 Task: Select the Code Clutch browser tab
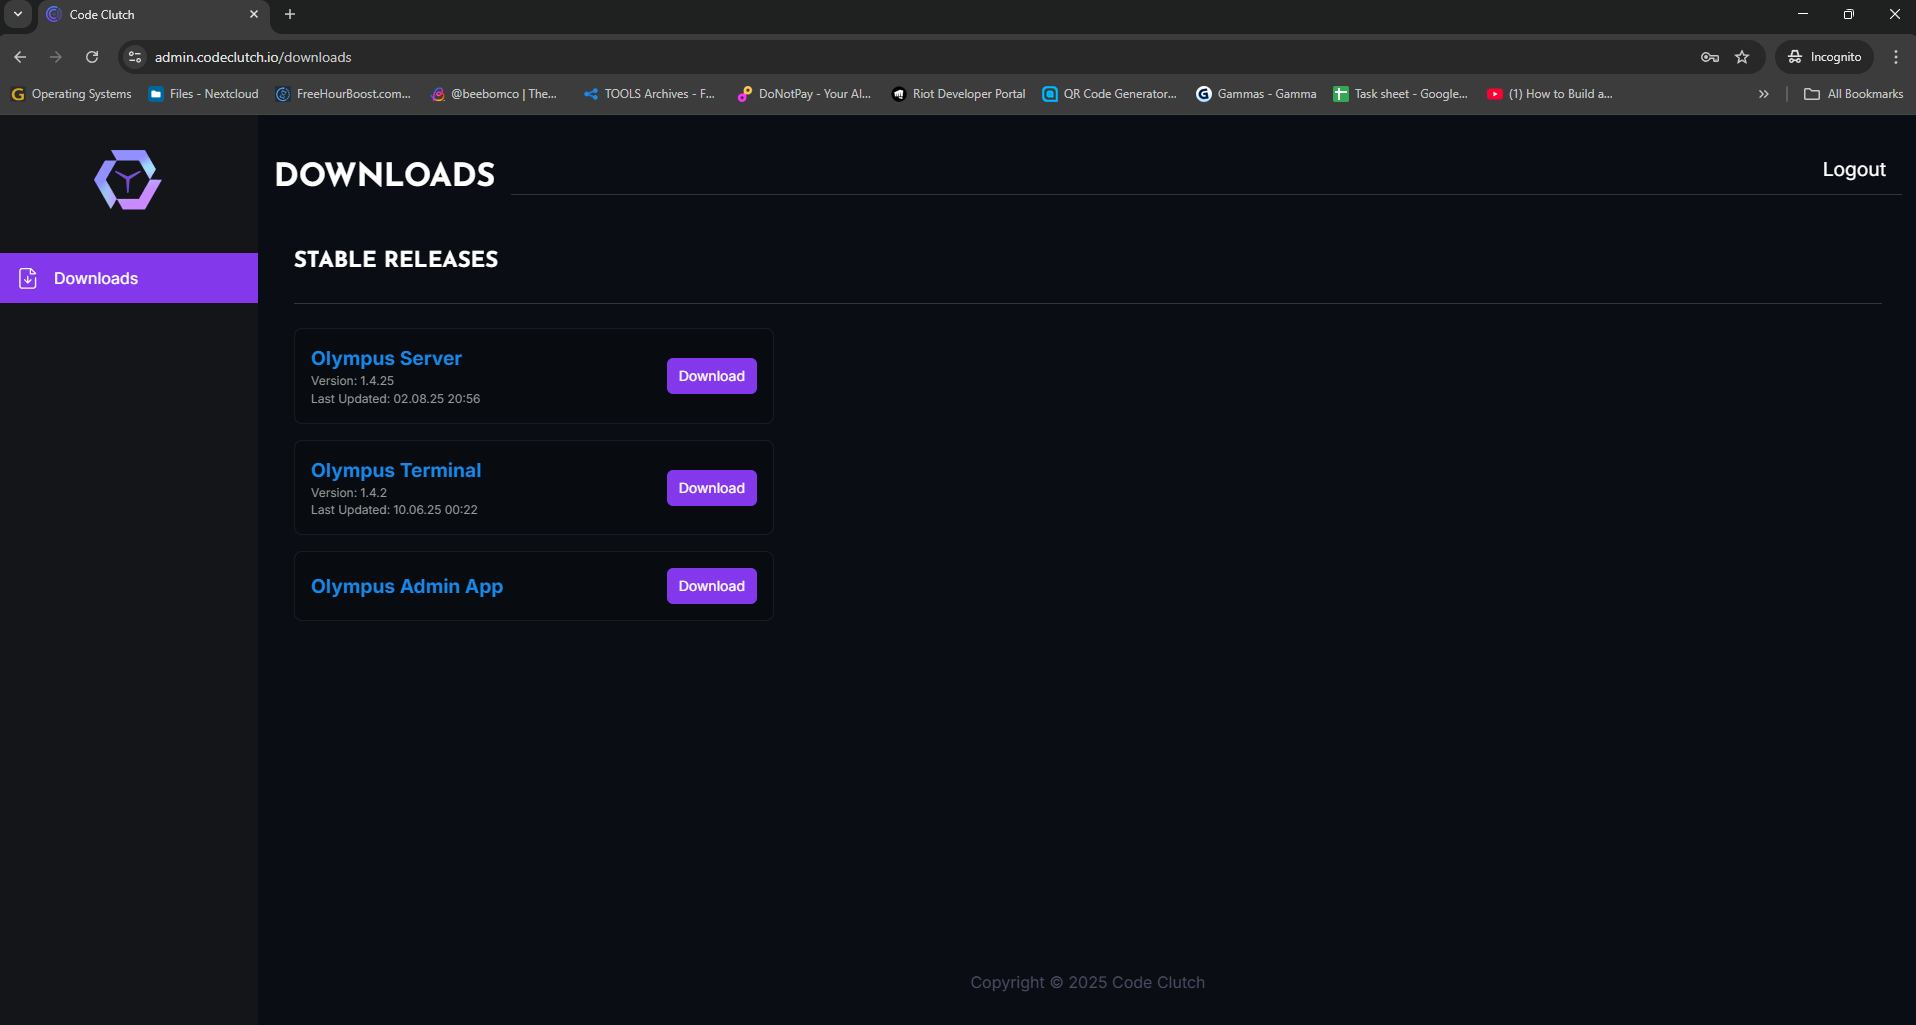tap(140, 14)
